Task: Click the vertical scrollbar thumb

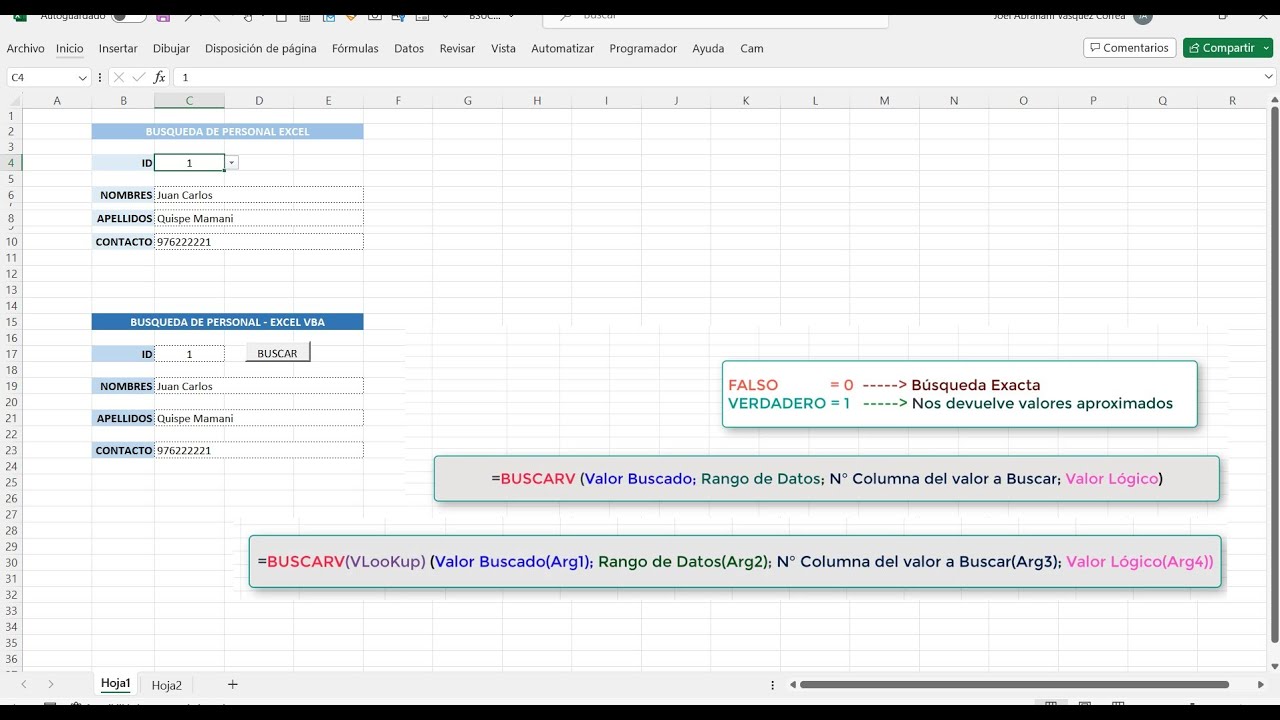Action: (x=1274, y=374)
